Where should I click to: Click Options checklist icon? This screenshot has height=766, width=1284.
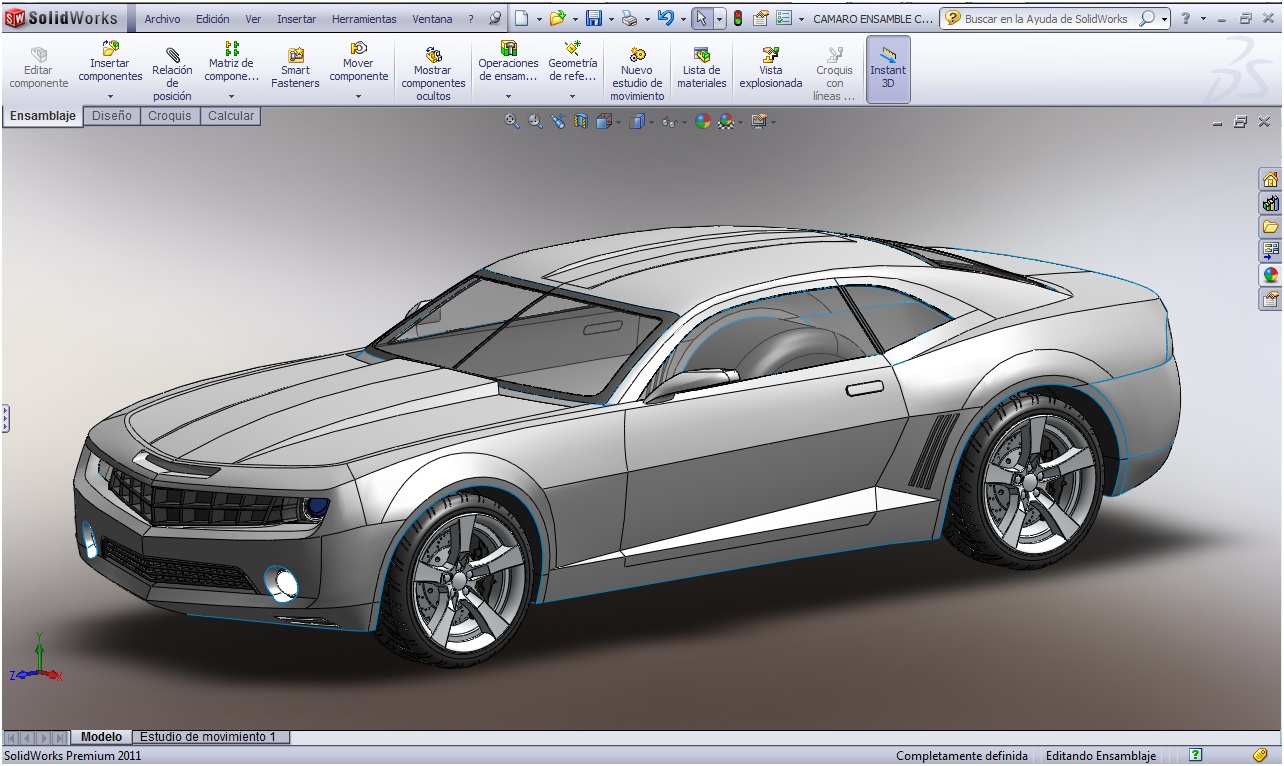pyautogui.click(x=784, y=18)
